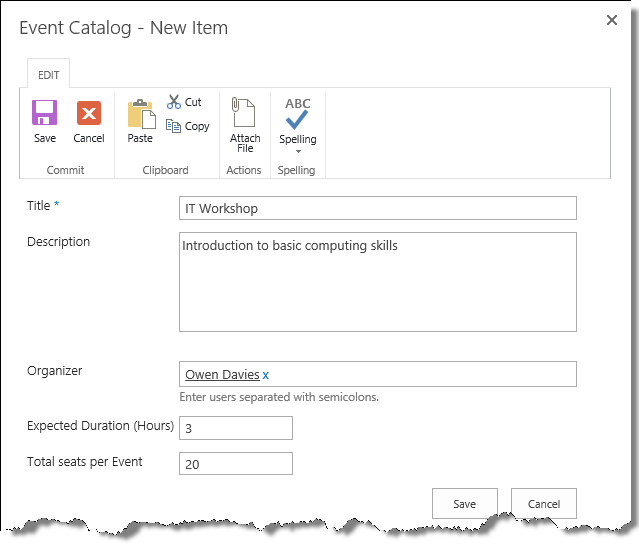
Task: Click the Copy icon in Clipboard group
Action: (x=174, y=126)
